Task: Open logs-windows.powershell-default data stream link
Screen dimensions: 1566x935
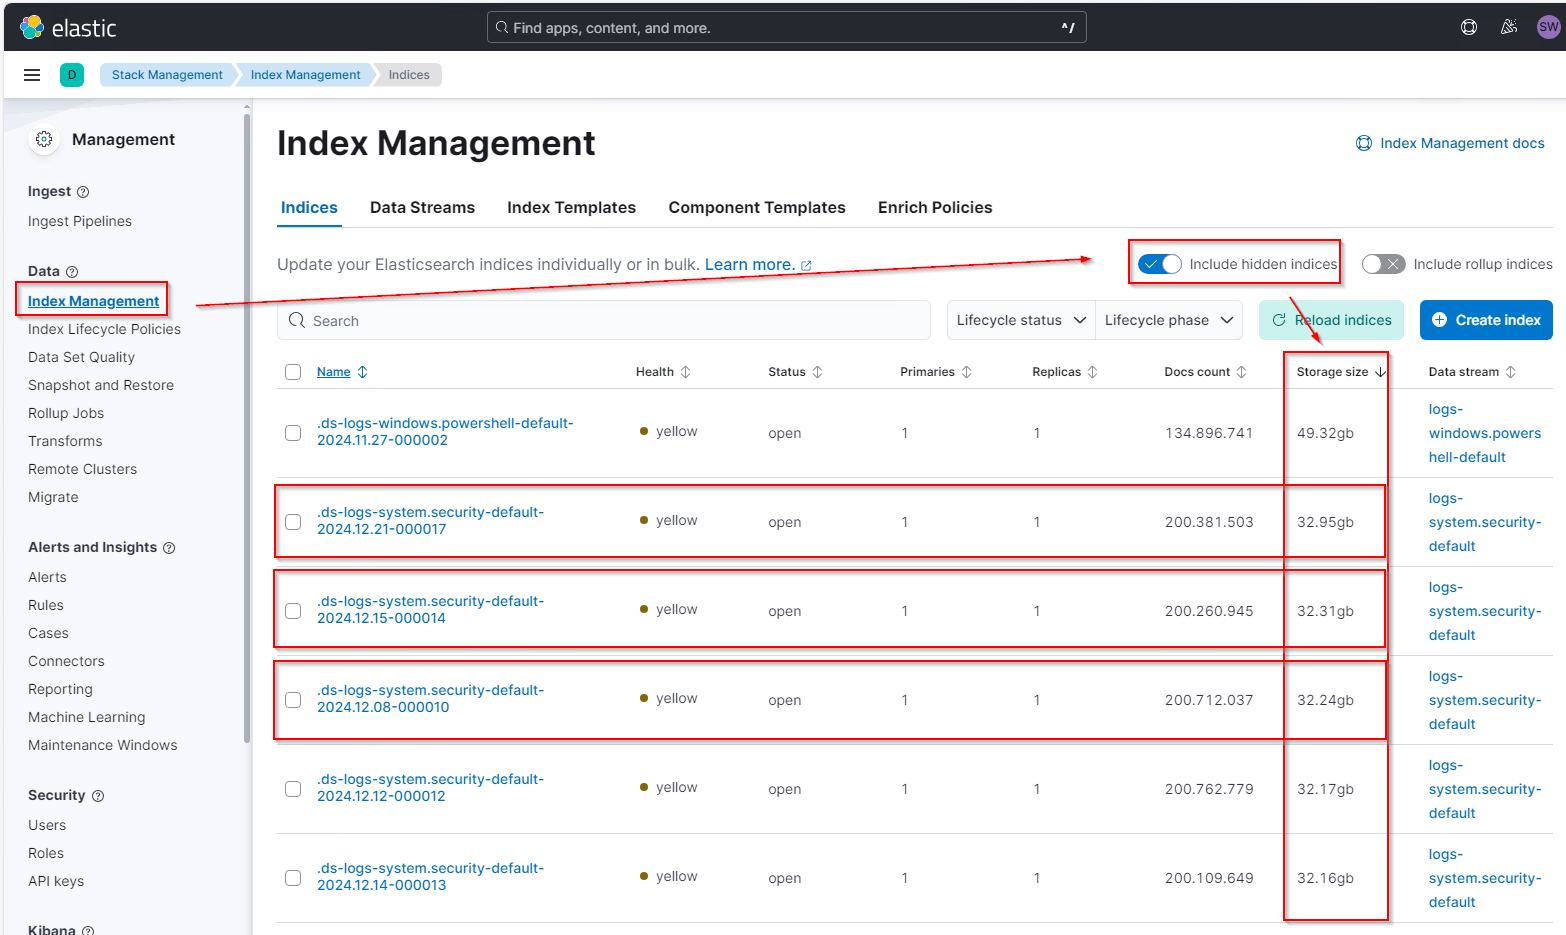Action: 1484,433
